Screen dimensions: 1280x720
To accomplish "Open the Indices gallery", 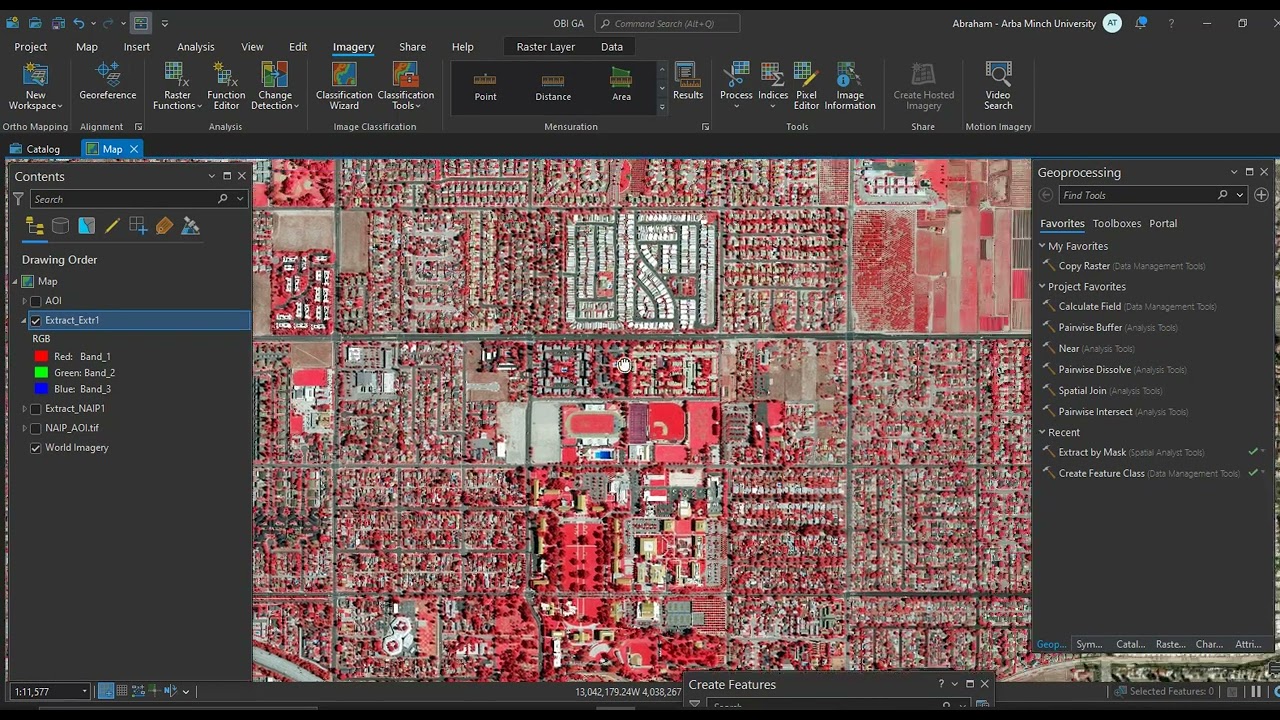I will pyautogui.click(x=773, y=86).
